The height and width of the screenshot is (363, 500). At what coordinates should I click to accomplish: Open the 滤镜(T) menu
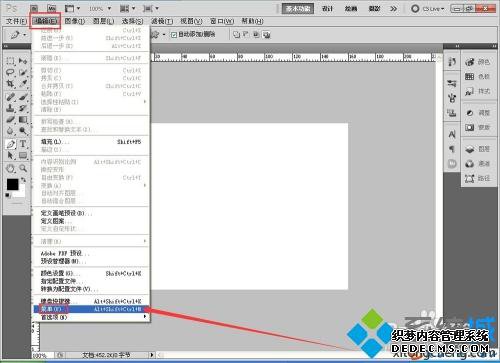click(x=162, y=21)
